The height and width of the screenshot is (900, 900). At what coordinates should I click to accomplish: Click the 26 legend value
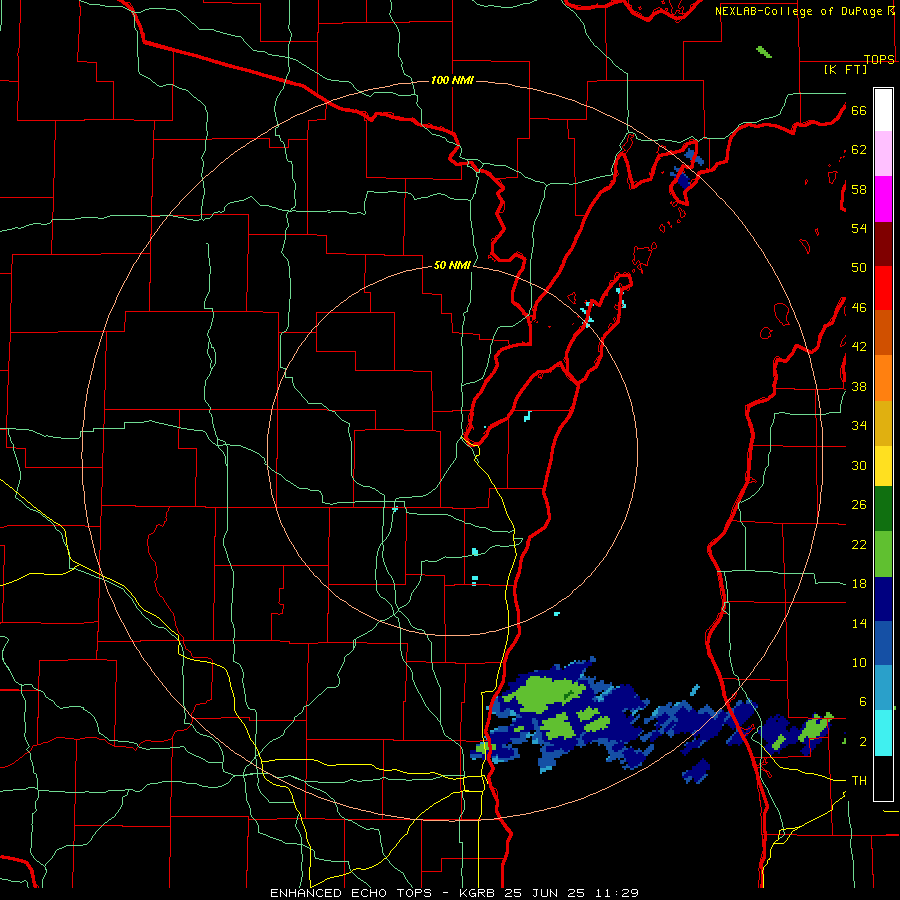[x=859, y=505]
